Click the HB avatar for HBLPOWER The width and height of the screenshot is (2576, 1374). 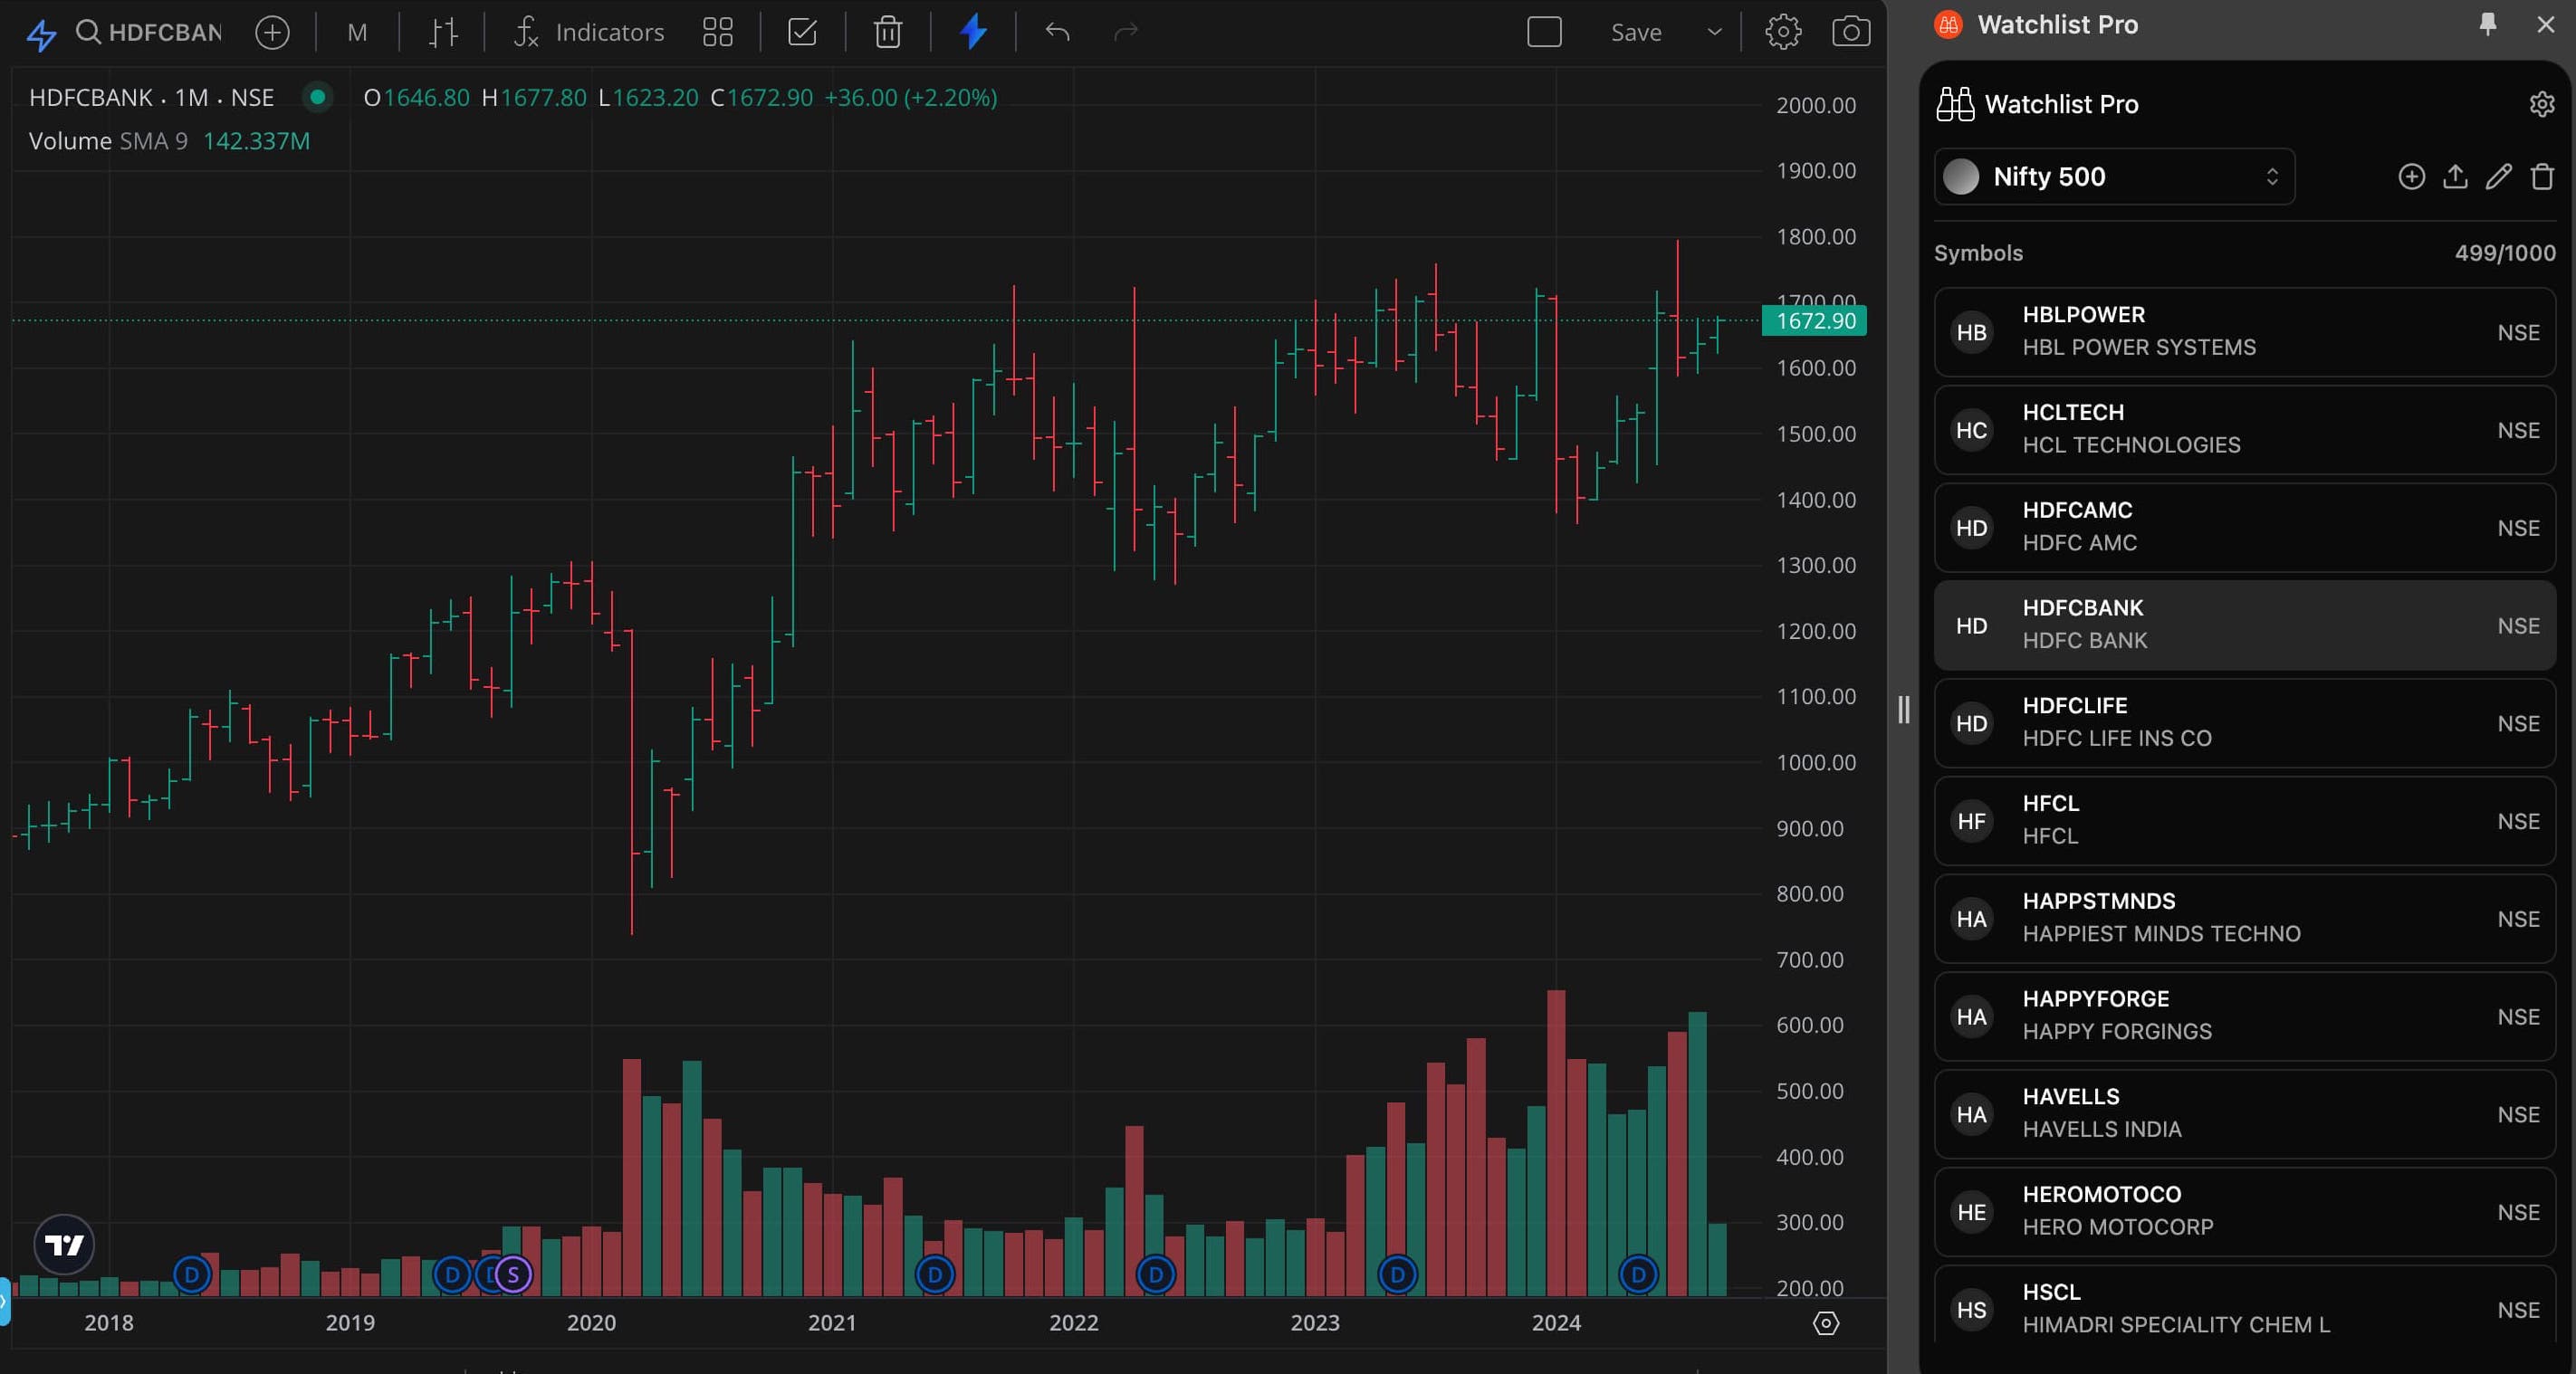pos(1971,332)
